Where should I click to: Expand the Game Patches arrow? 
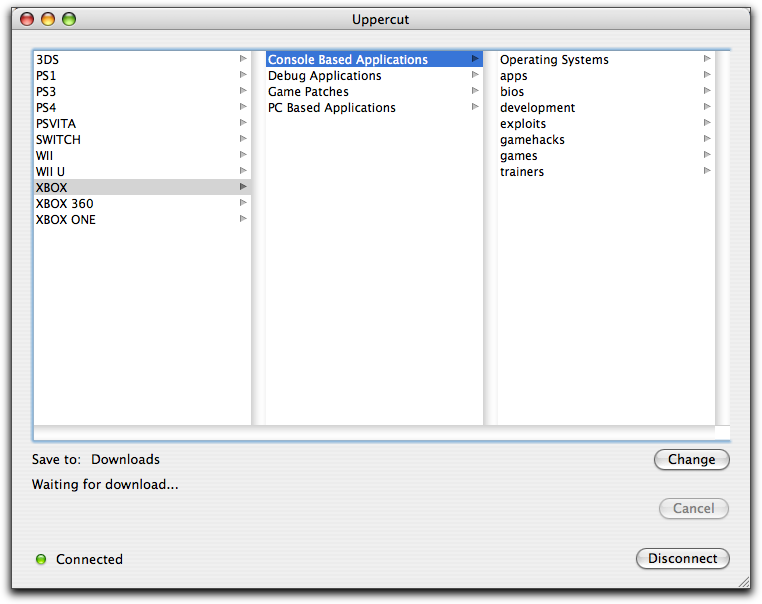click(x=475, y=91)
